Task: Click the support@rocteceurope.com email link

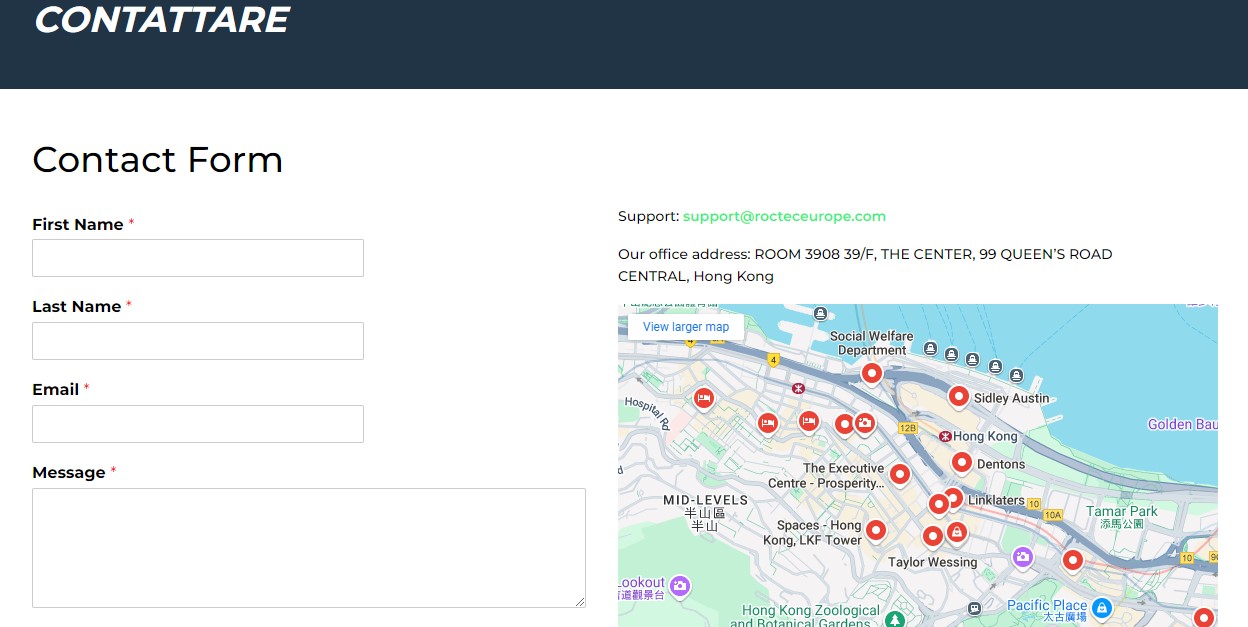Action: coord(784,216)
